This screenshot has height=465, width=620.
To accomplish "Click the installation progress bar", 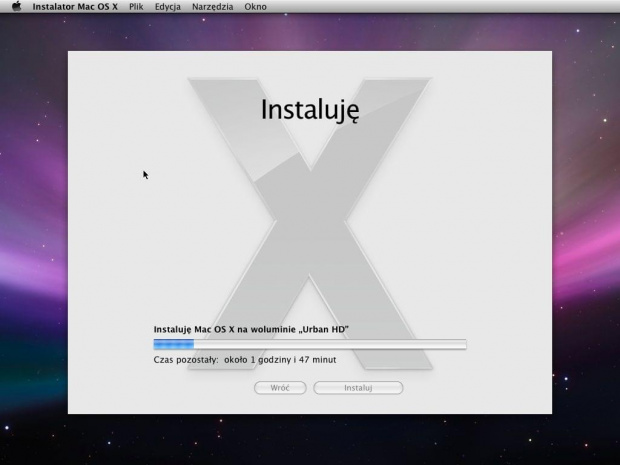I will [x=310, y=344].
